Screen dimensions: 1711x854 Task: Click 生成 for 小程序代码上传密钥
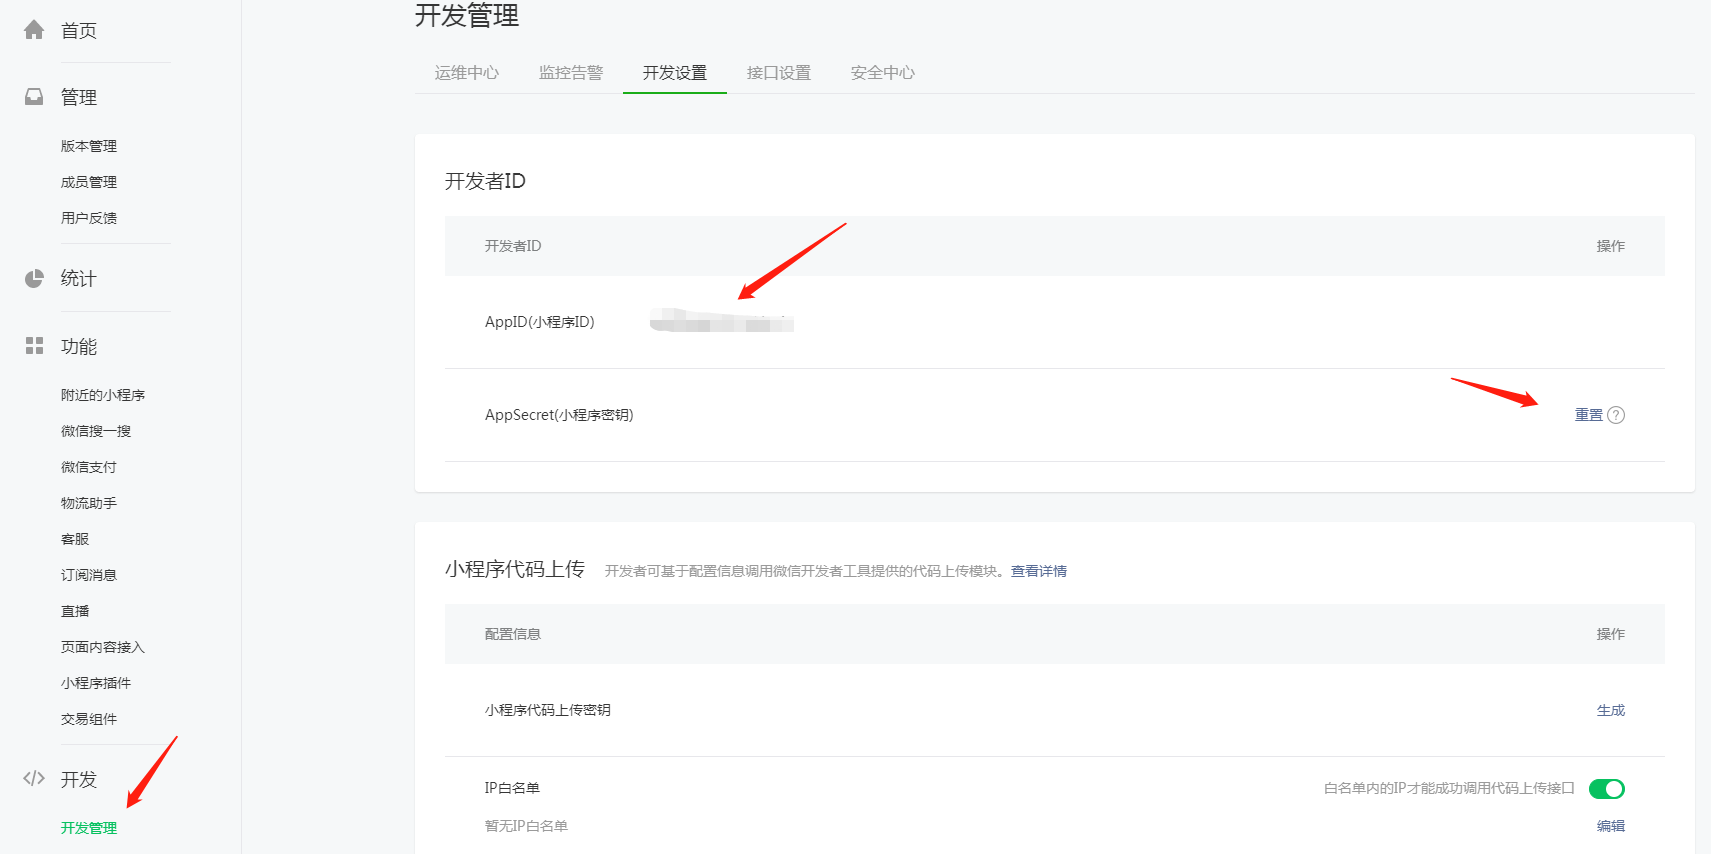tap(1611, 710)
